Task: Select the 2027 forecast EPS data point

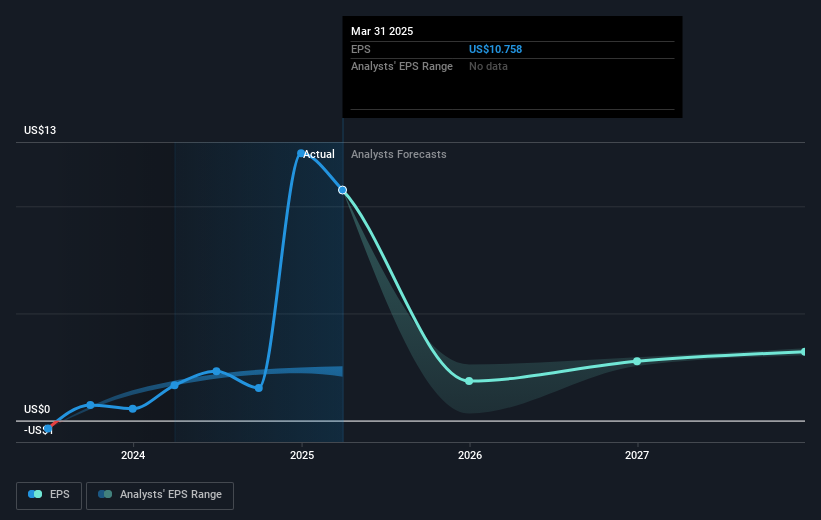Action: (637, 361)
